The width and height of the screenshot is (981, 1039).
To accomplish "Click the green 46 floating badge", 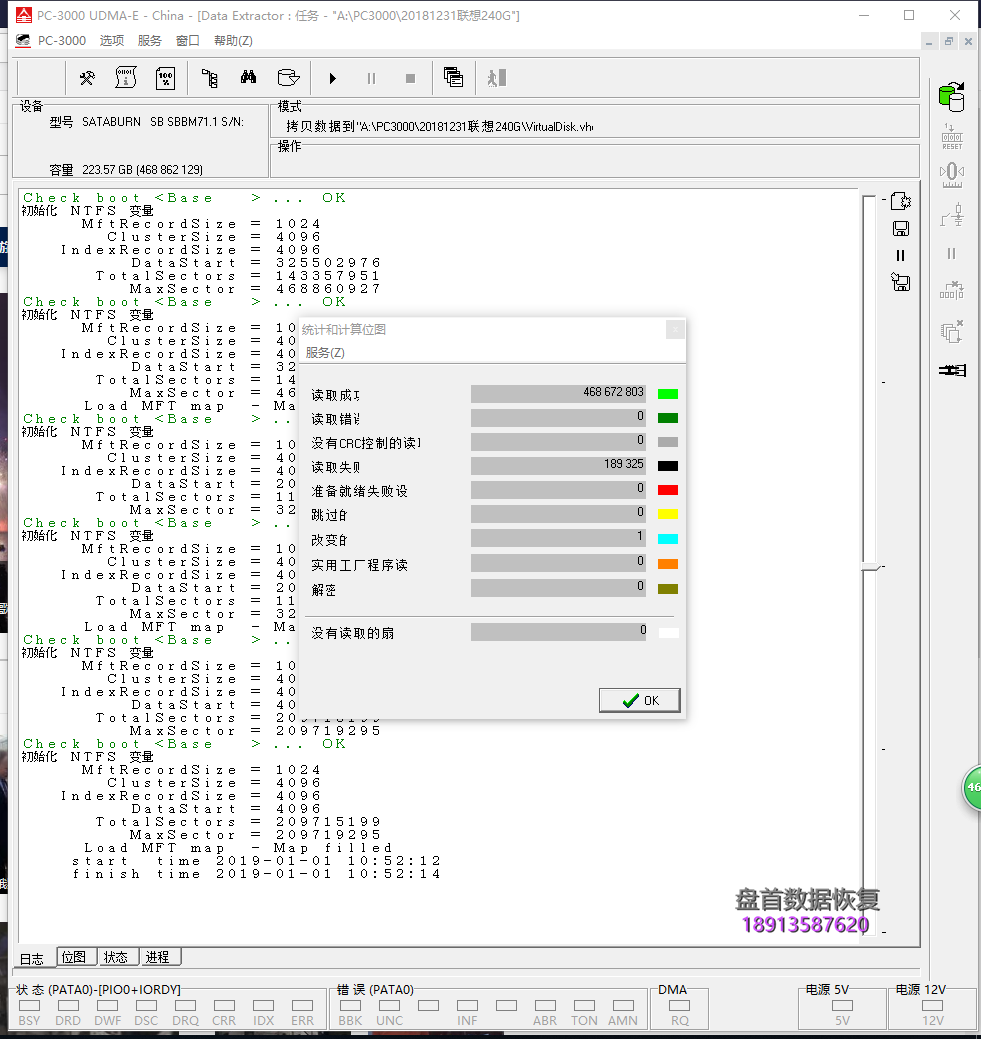I will (972, 787).
